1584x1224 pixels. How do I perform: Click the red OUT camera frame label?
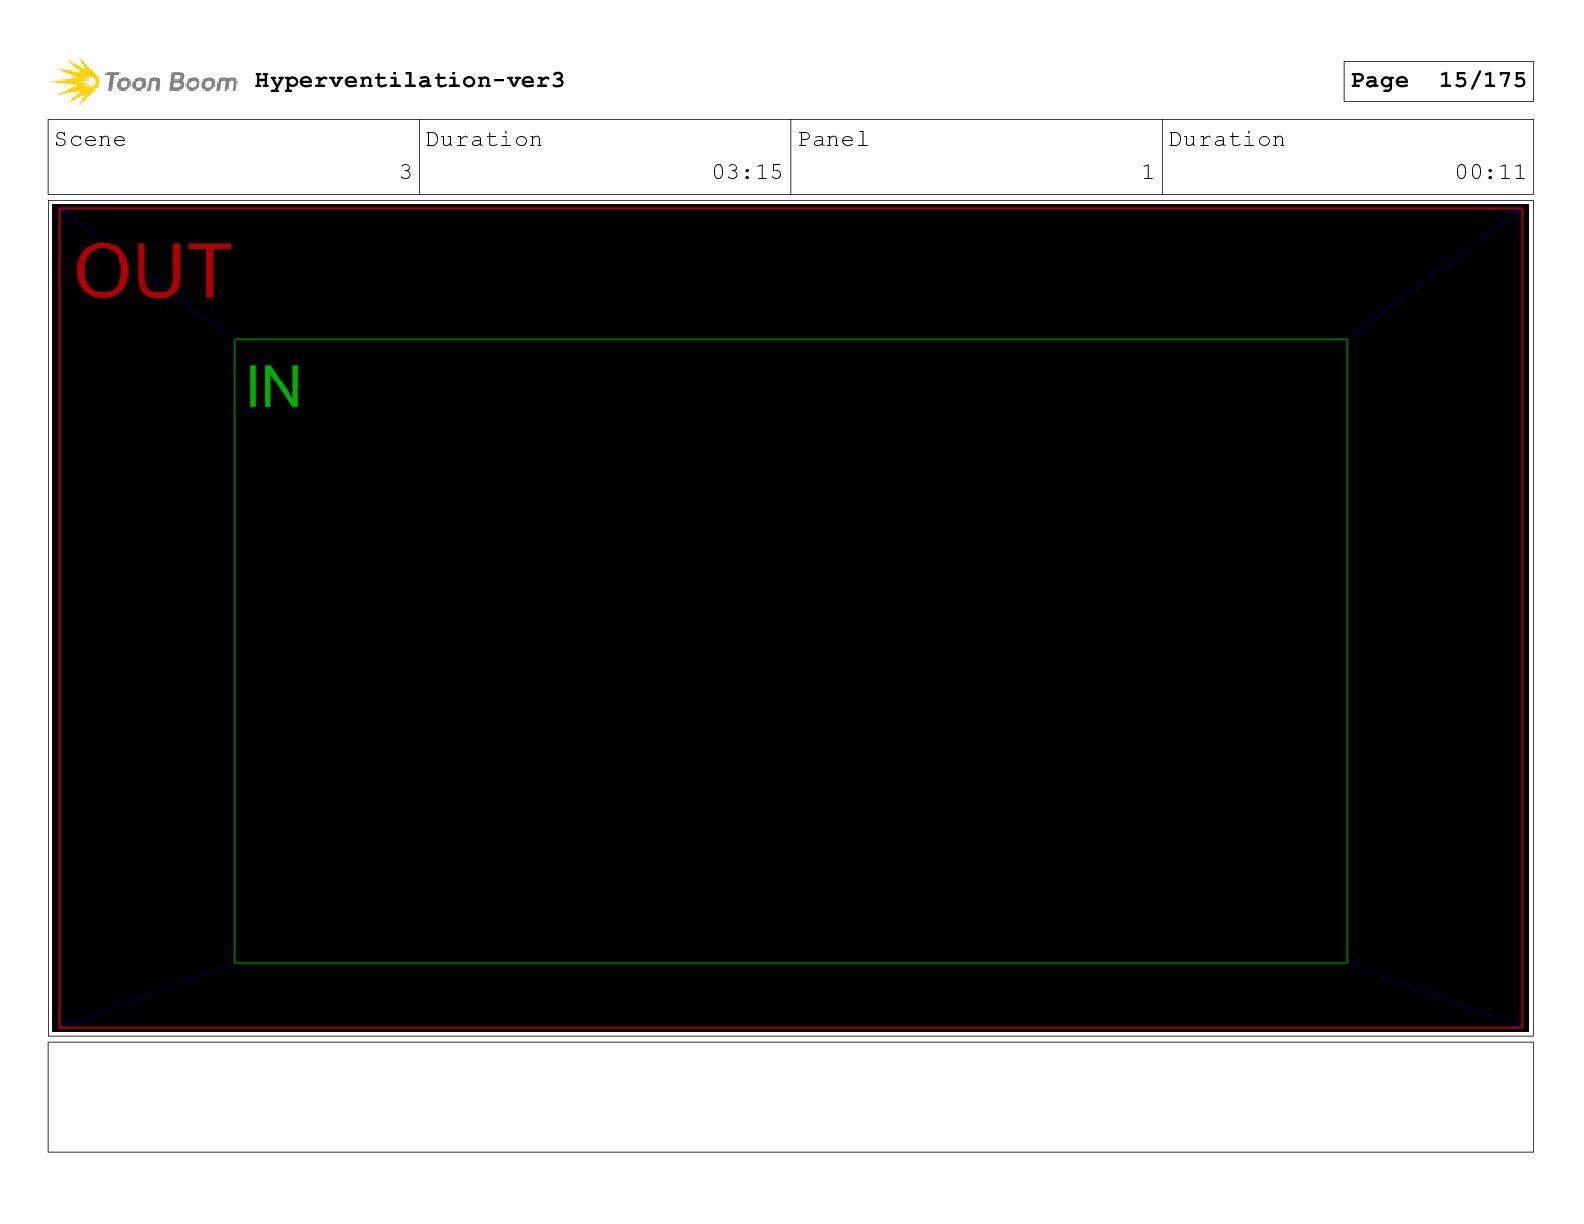pyautogui.click(x=153, y=271)
